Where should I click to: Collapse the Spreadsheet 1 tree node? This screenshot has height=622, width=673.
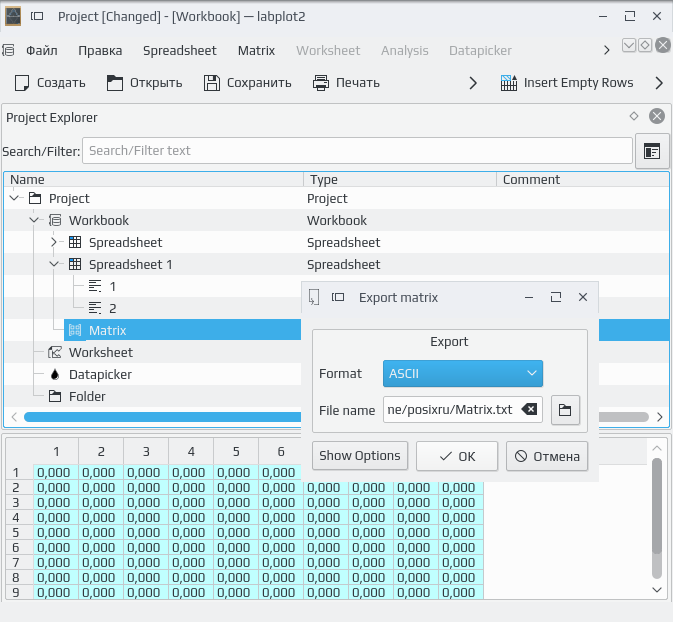[54, 264]
